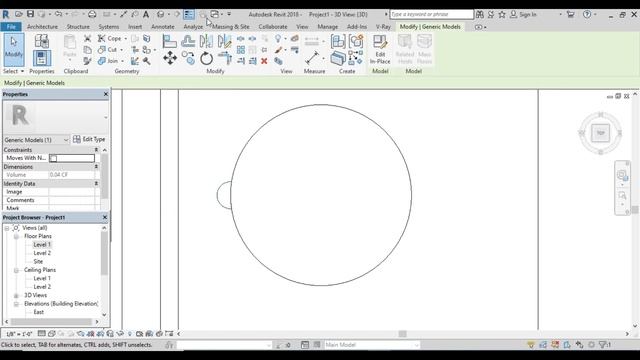The image size is (640, 360).
Task: Open the Site floor plan
Action: click(x=38, y=262)
